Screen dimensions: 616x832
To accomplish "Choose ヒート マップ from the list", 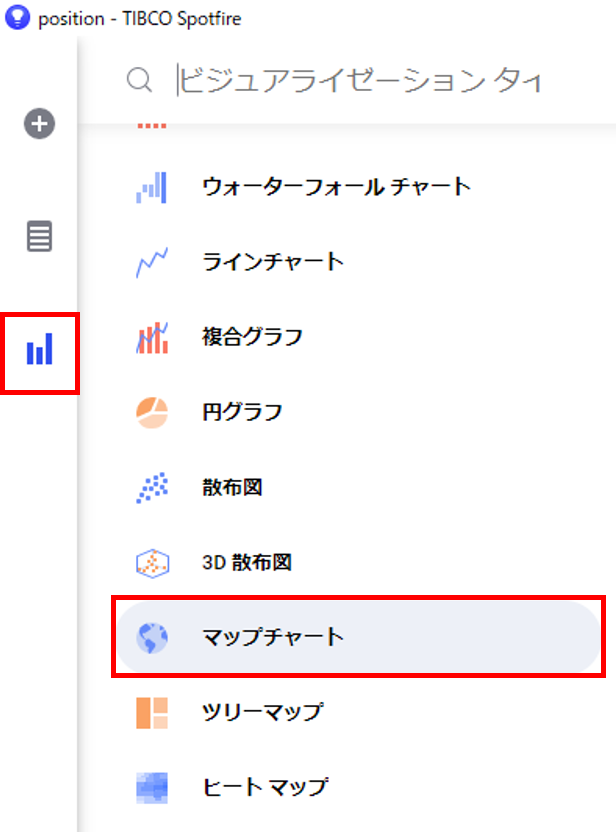I will [x=265, y=787].
